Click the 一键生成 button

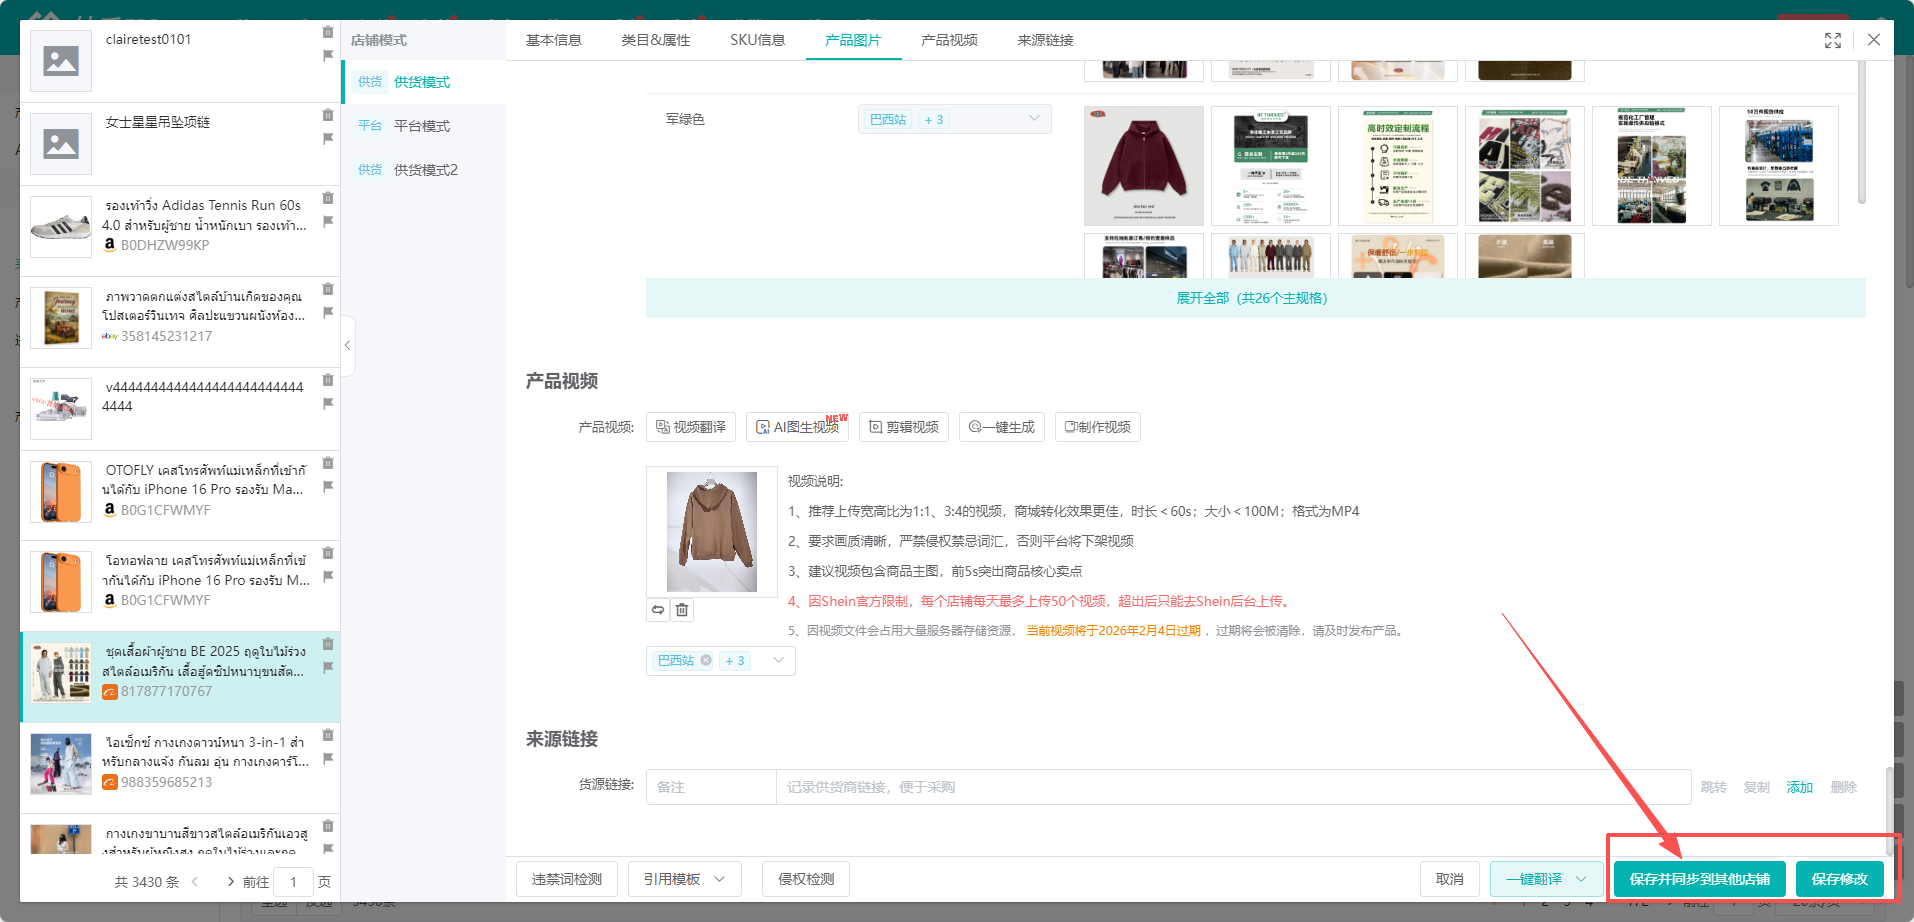coord(1002,427)
